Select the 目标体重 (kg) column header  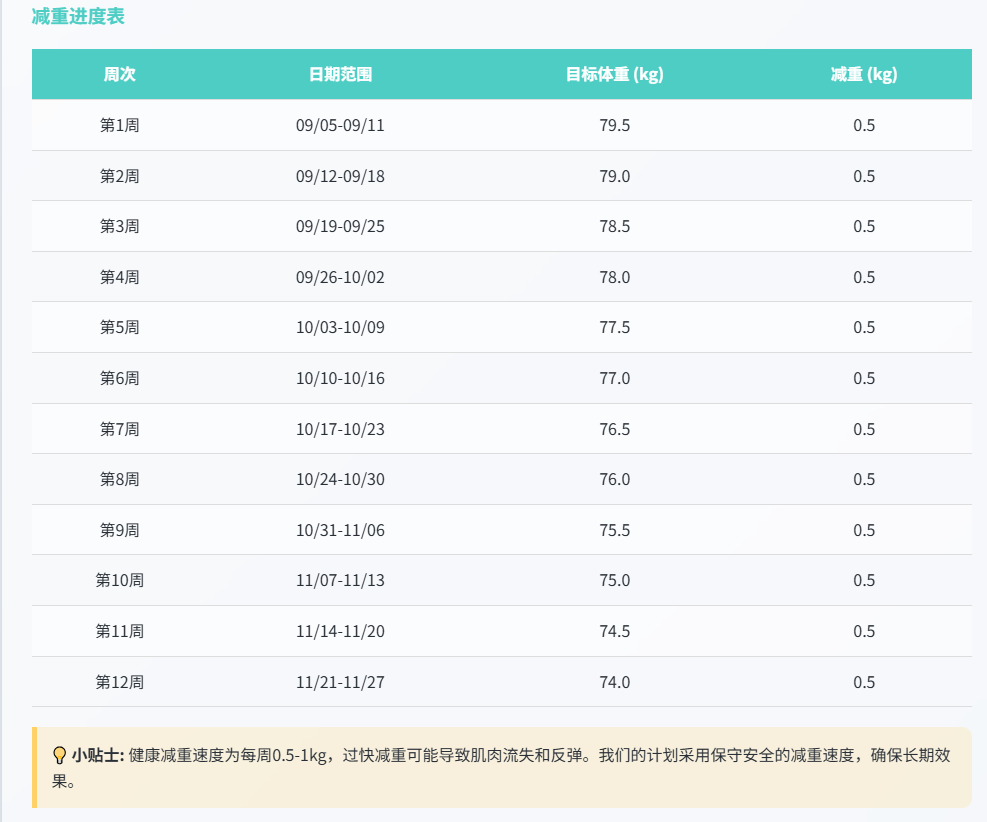[614, 74]
